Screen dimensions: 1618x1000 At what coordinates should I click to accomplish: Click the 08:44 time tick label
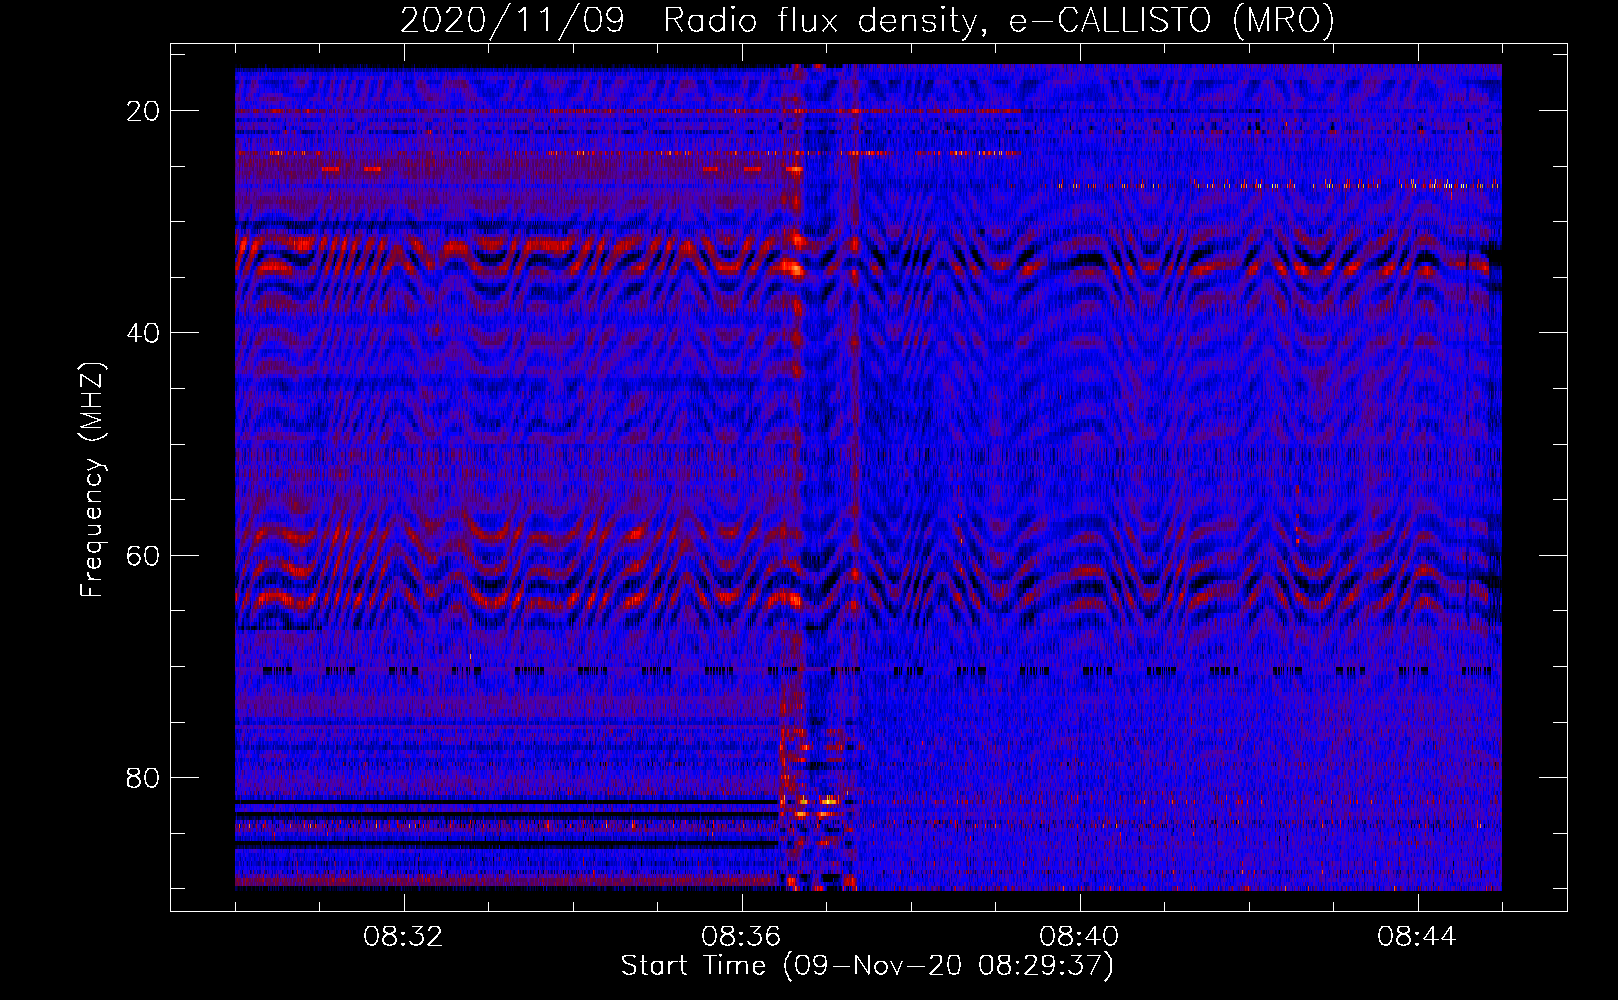tap(1417, 937)
